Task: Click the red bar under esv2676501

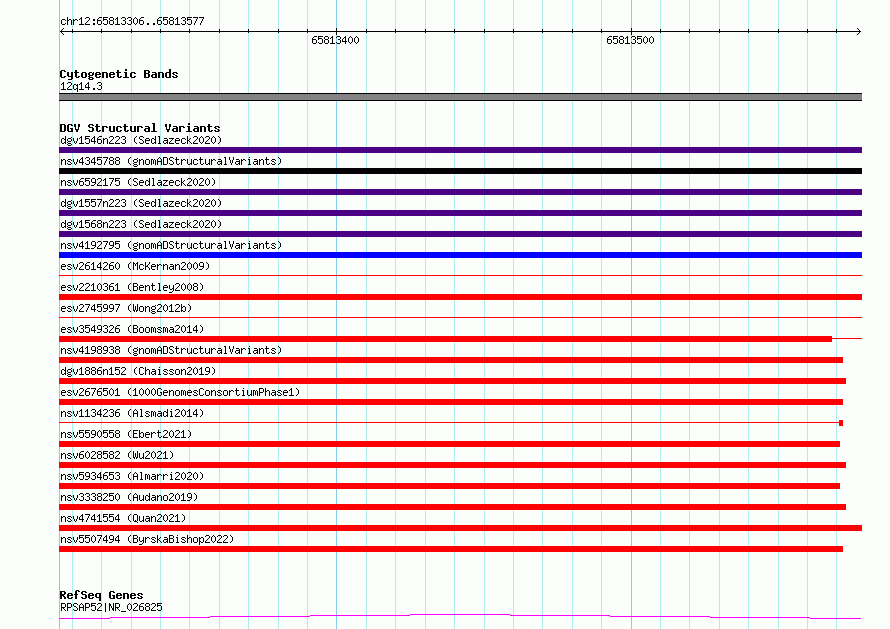Action: pyautogui.click(x=451, y=402)
